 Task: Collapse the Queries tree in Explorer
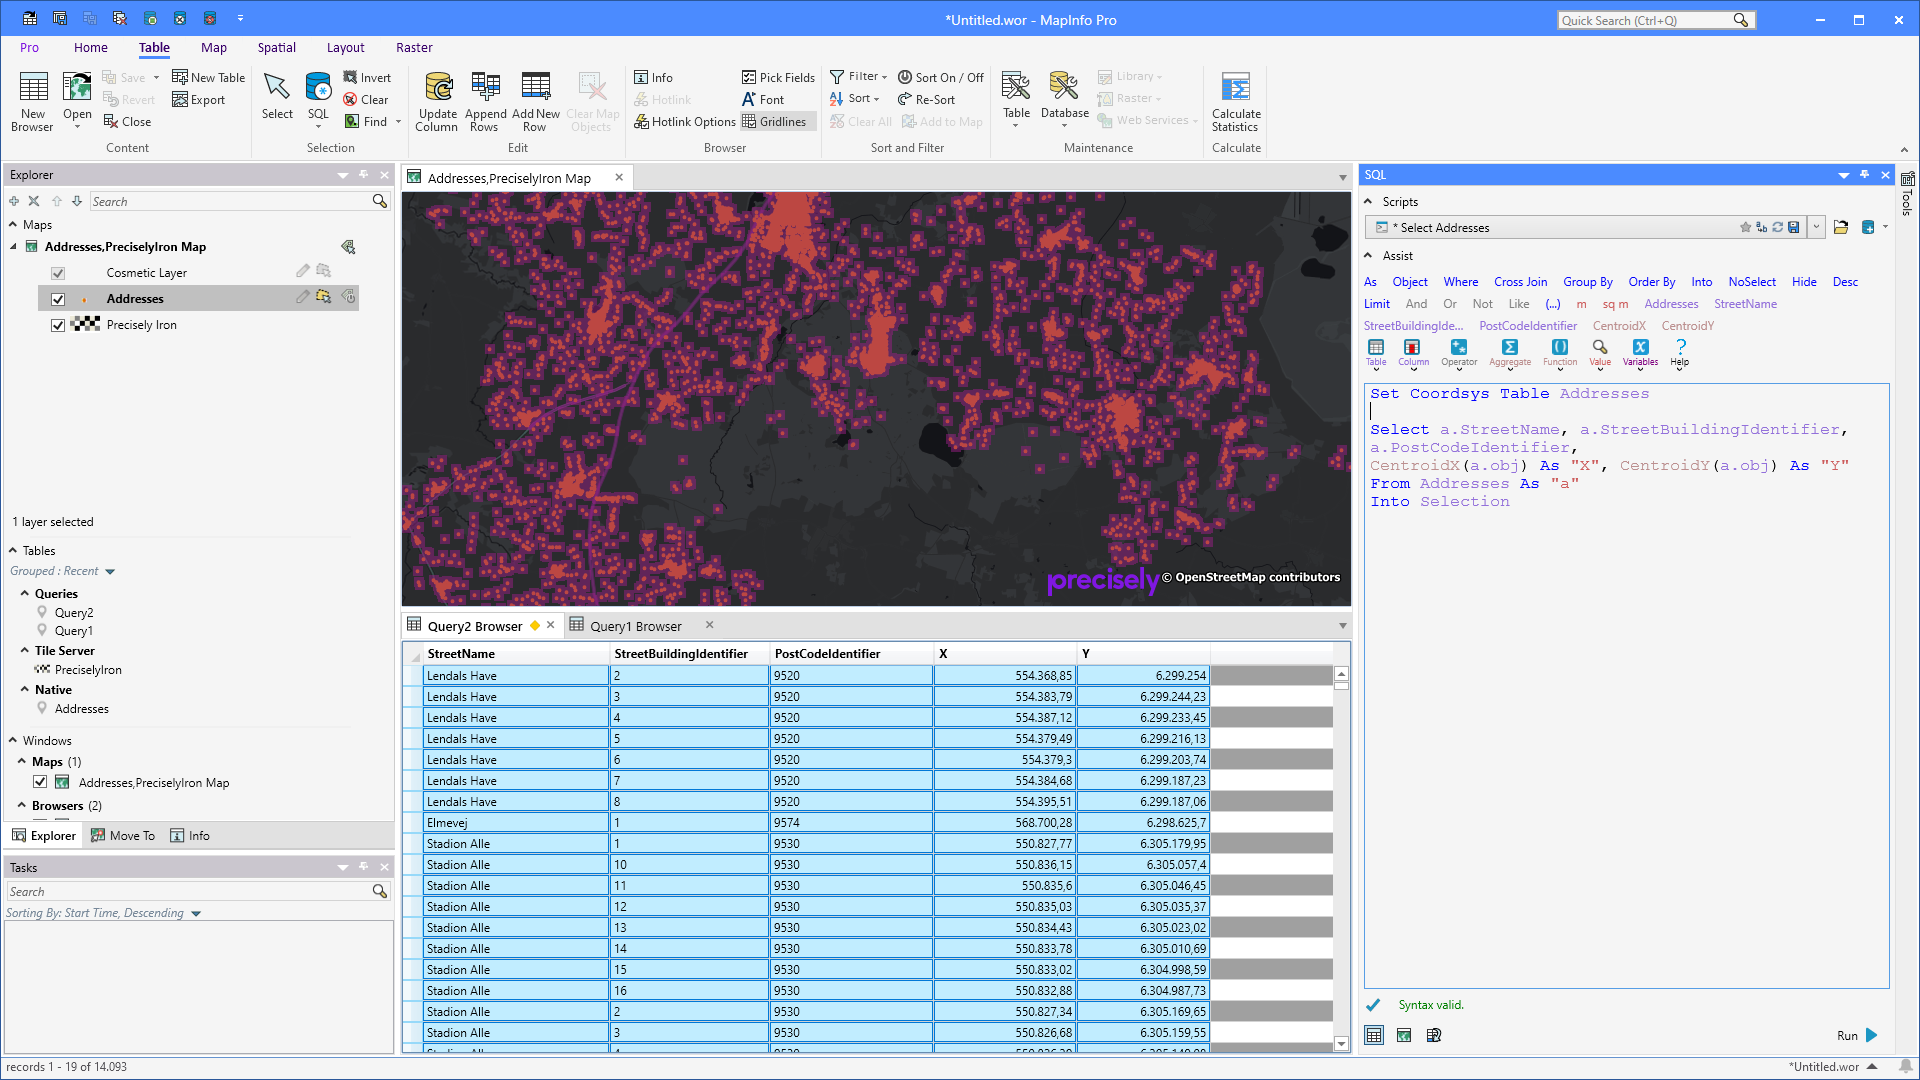(x=26, y=593)
